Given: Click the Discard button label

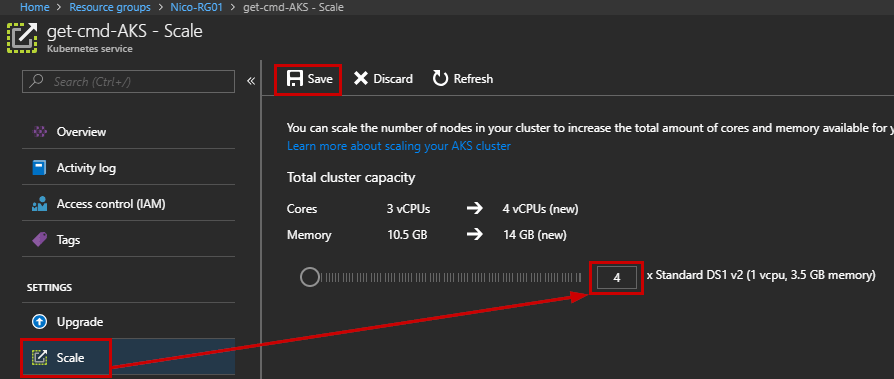Looking at the screenshot, I should 393,79.
